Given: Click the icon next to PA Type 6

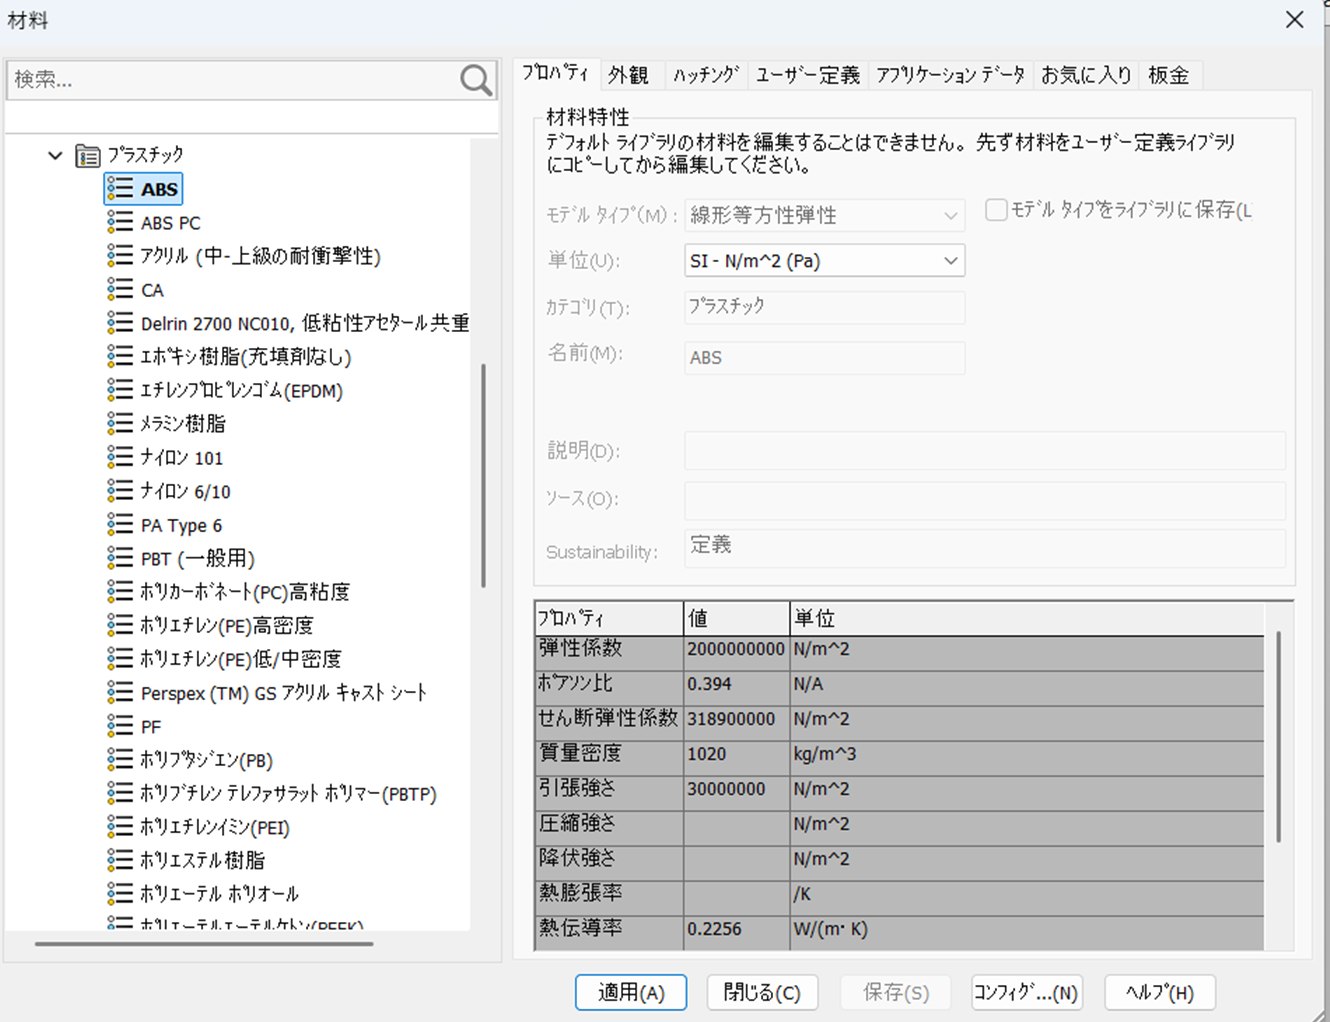Looking at the screenshot, I should [x=120, y=524].
